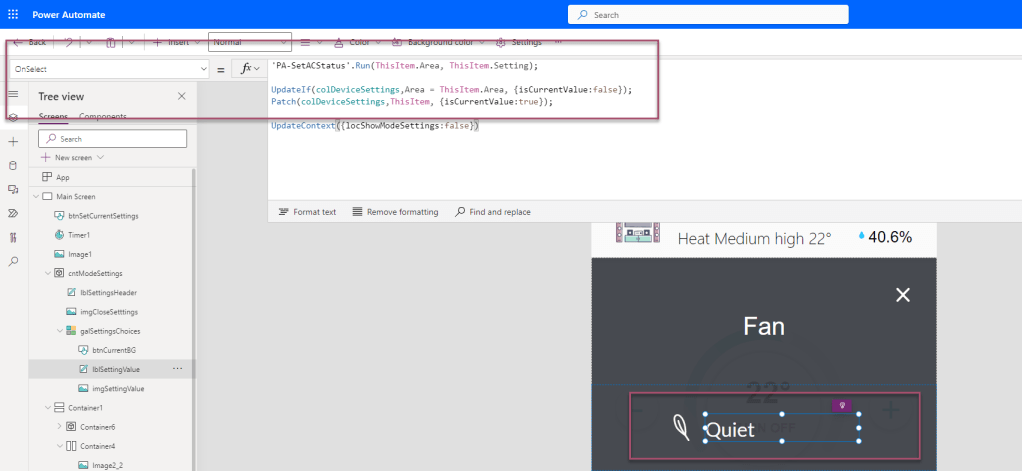Switch to the Components tab

pos(103,117)
